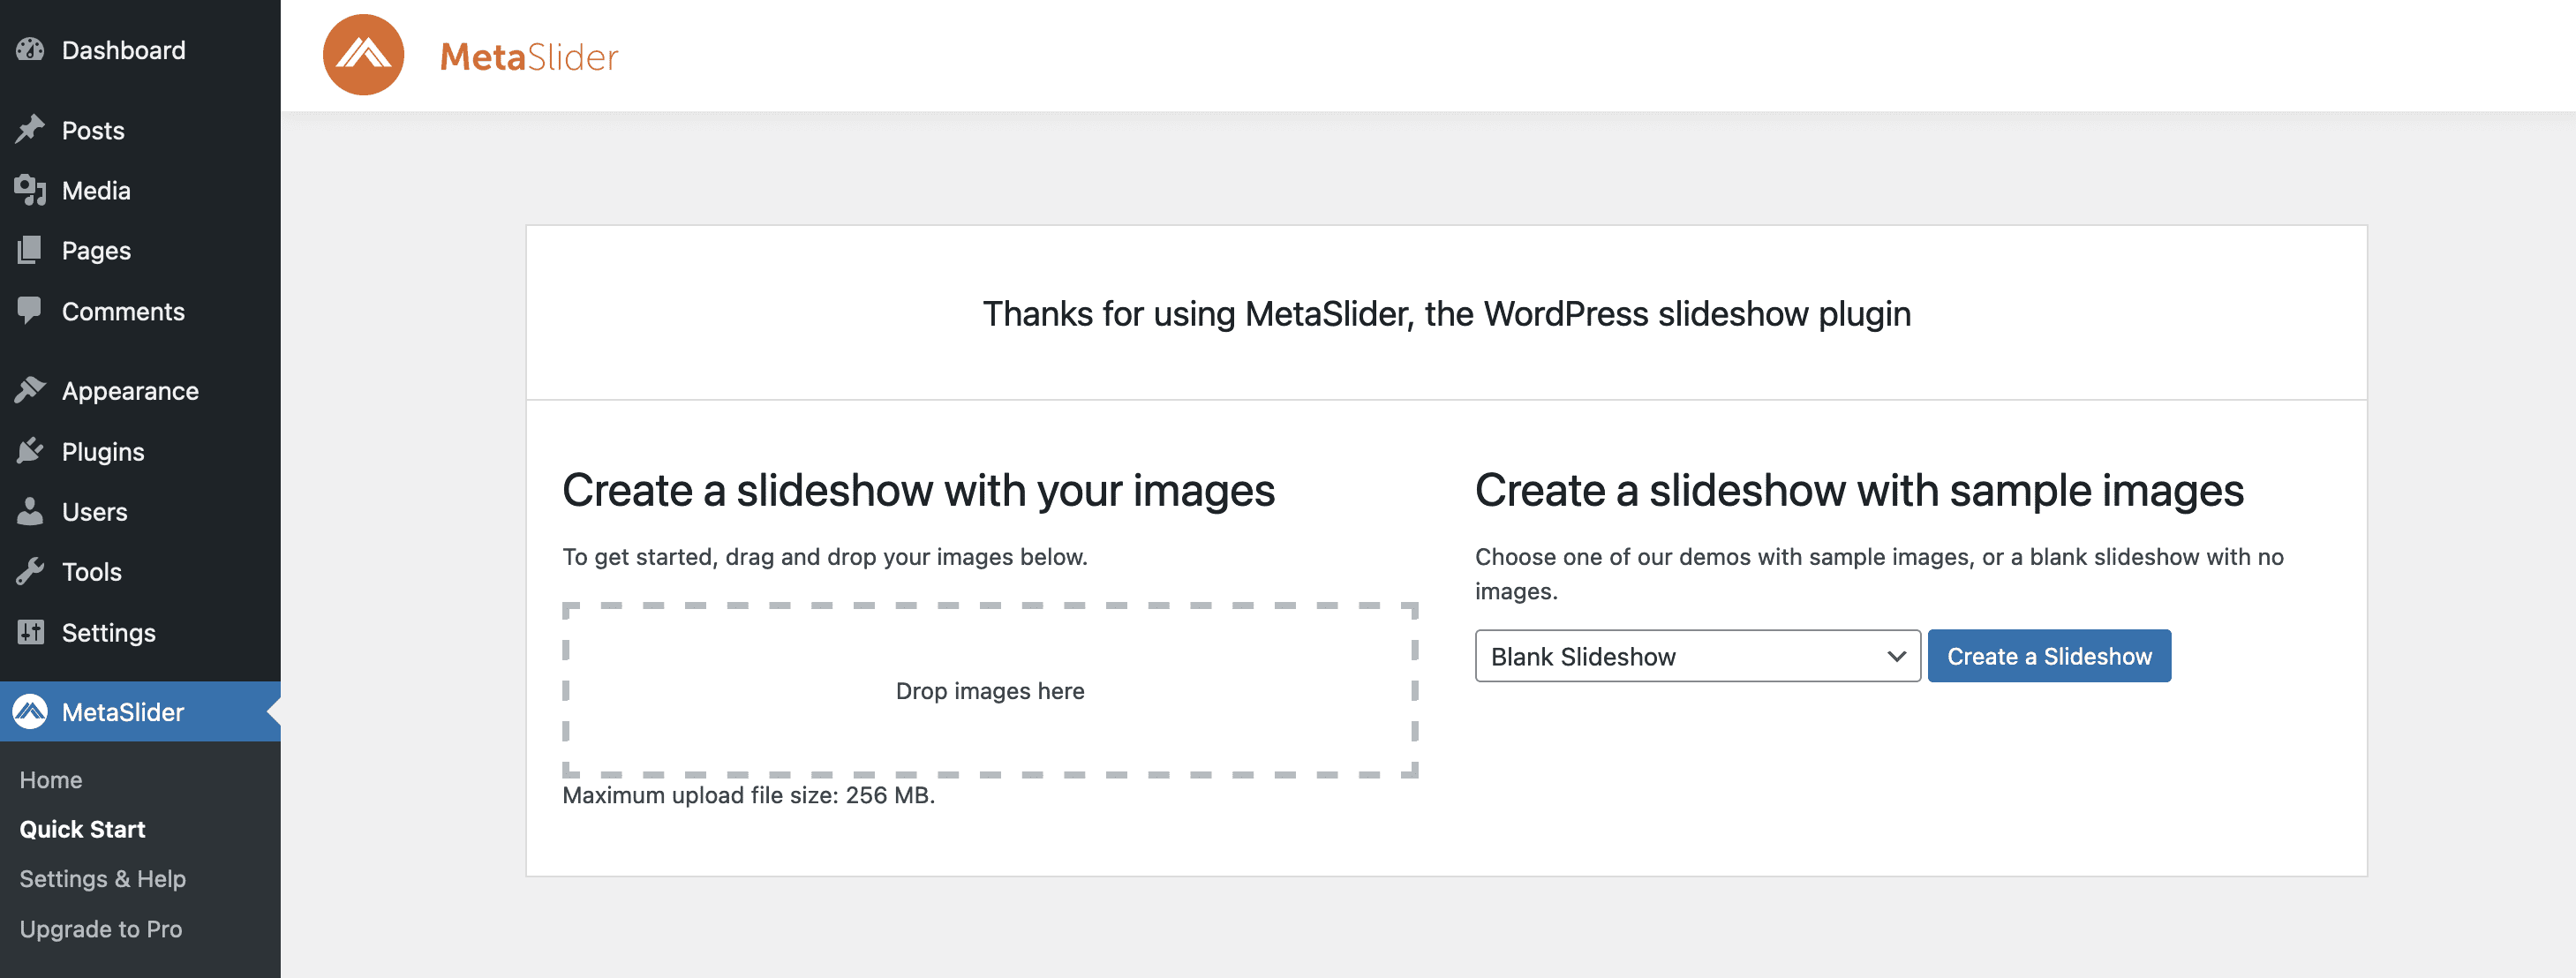Select Quick Start submenu item
Viewport: 2576px width, 978px height.
[82, 829]
